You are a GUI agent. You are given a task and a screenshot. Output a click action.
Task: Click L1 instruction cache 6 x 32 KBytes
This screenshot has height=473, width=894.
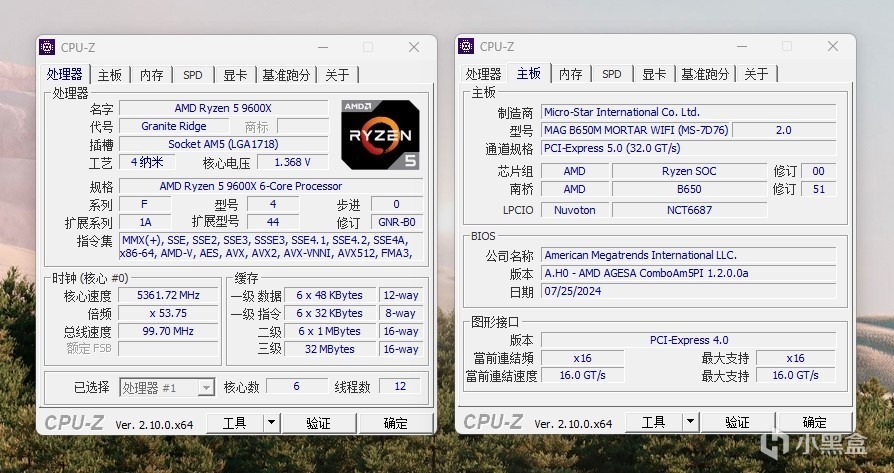coord(330,313)
